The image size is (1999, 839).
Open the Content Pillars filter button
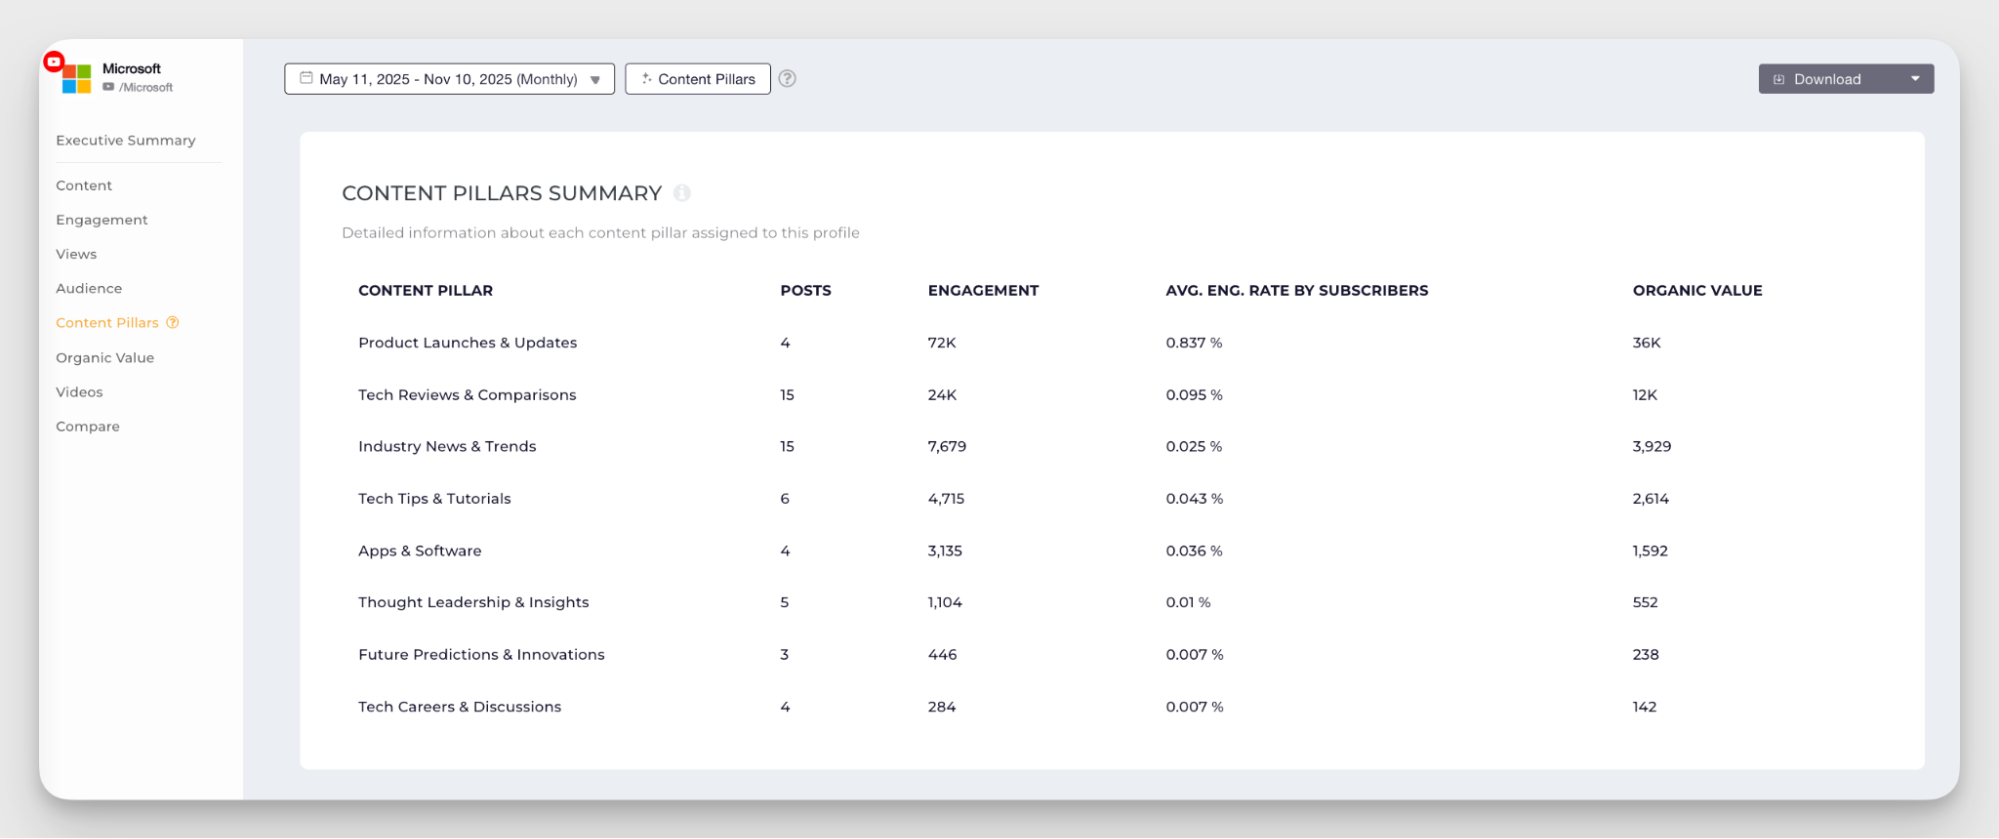pos(698,79)
